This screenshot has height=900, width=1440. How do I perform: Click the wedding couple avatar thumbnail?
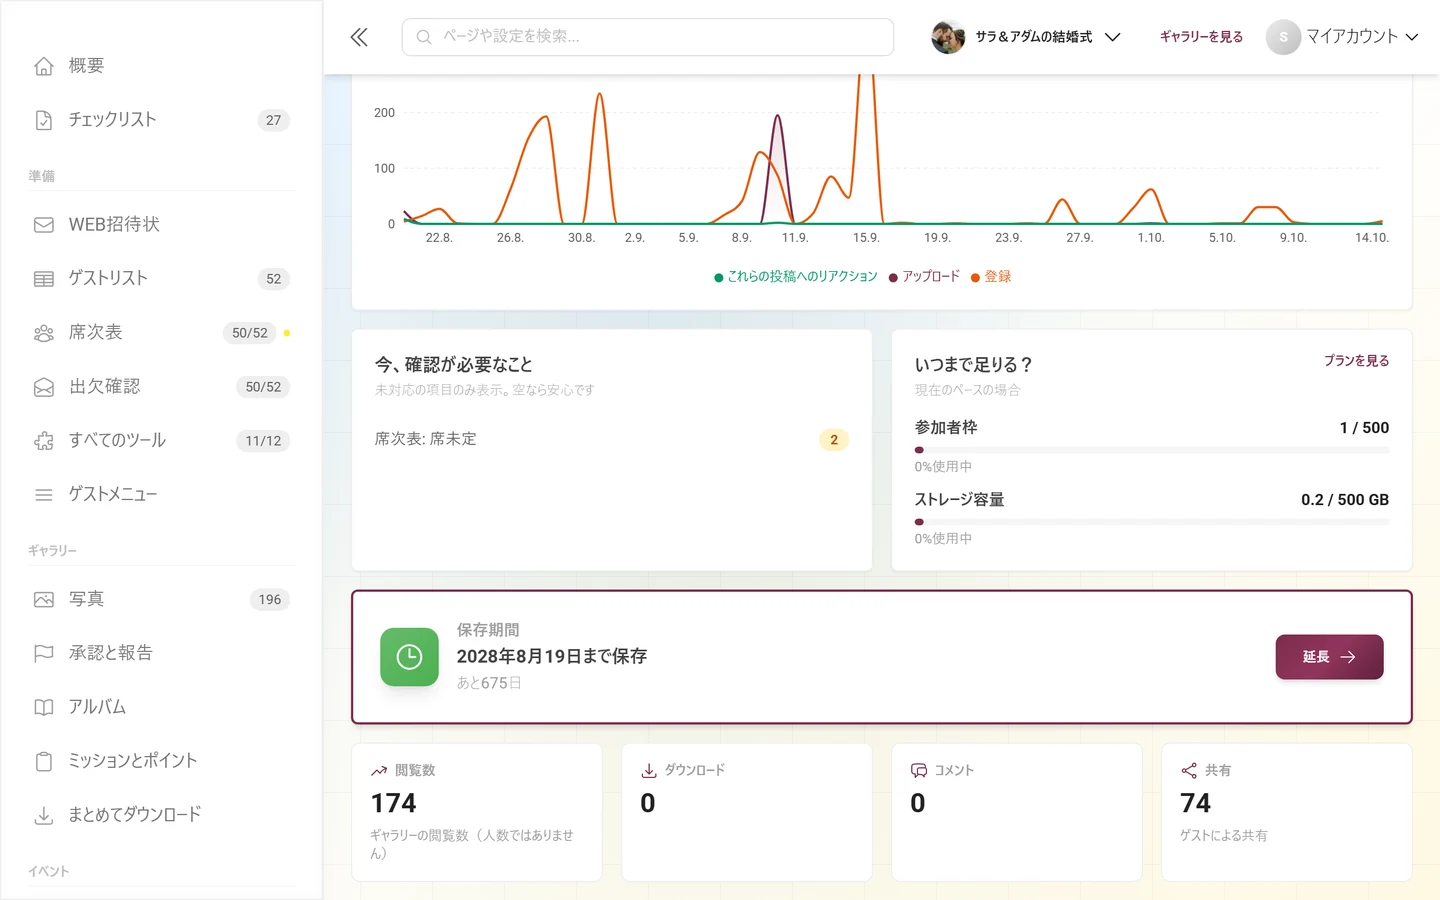[x=948, y=37]
